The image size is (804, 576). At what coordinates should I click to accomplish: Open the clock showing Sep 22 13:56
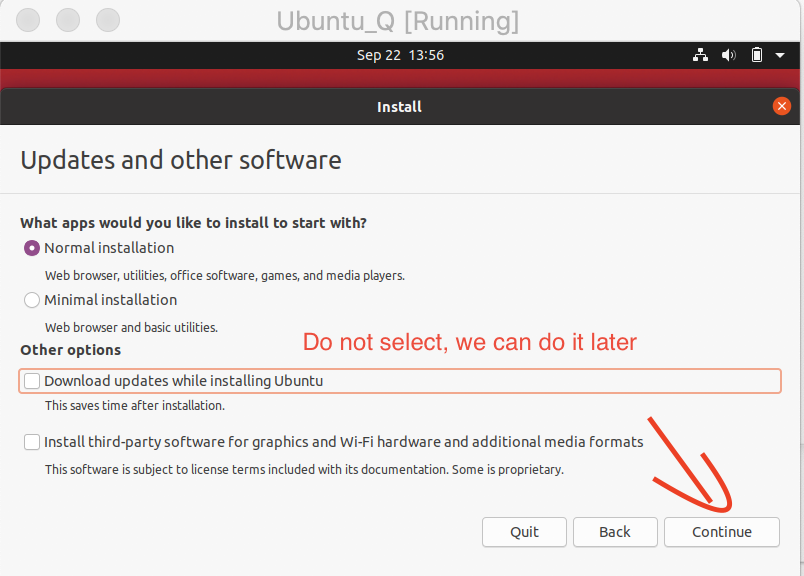click(400, 55)
